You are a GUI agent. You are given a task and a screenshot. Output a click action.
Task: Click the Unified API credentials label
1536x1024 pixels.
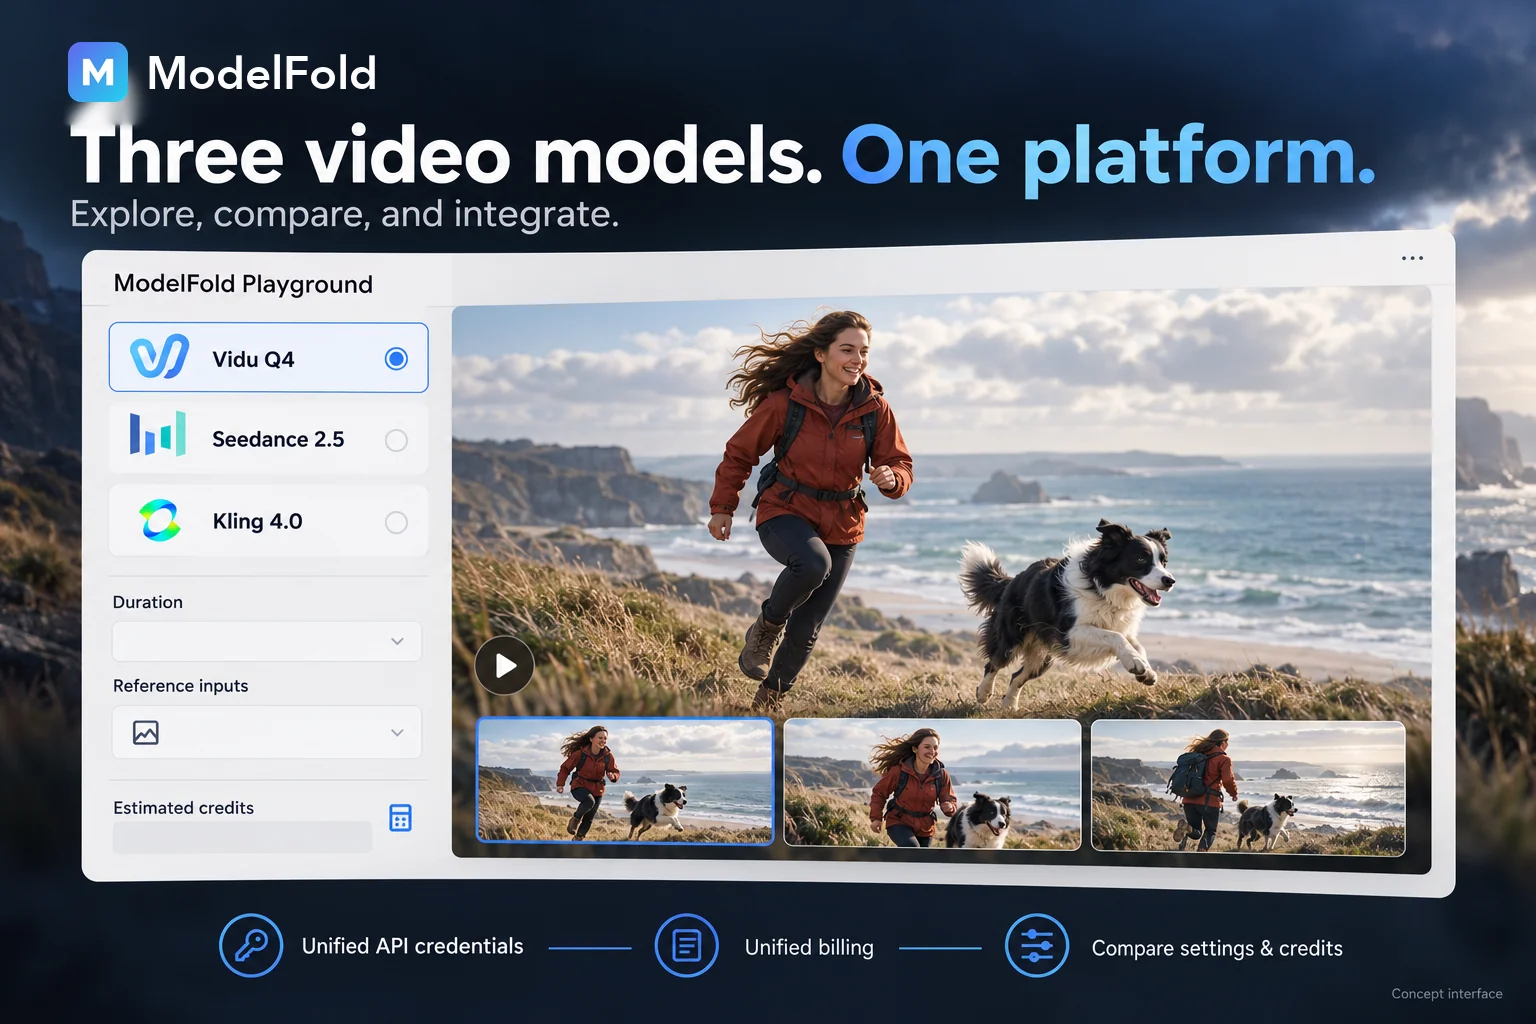tap(412, 946)
